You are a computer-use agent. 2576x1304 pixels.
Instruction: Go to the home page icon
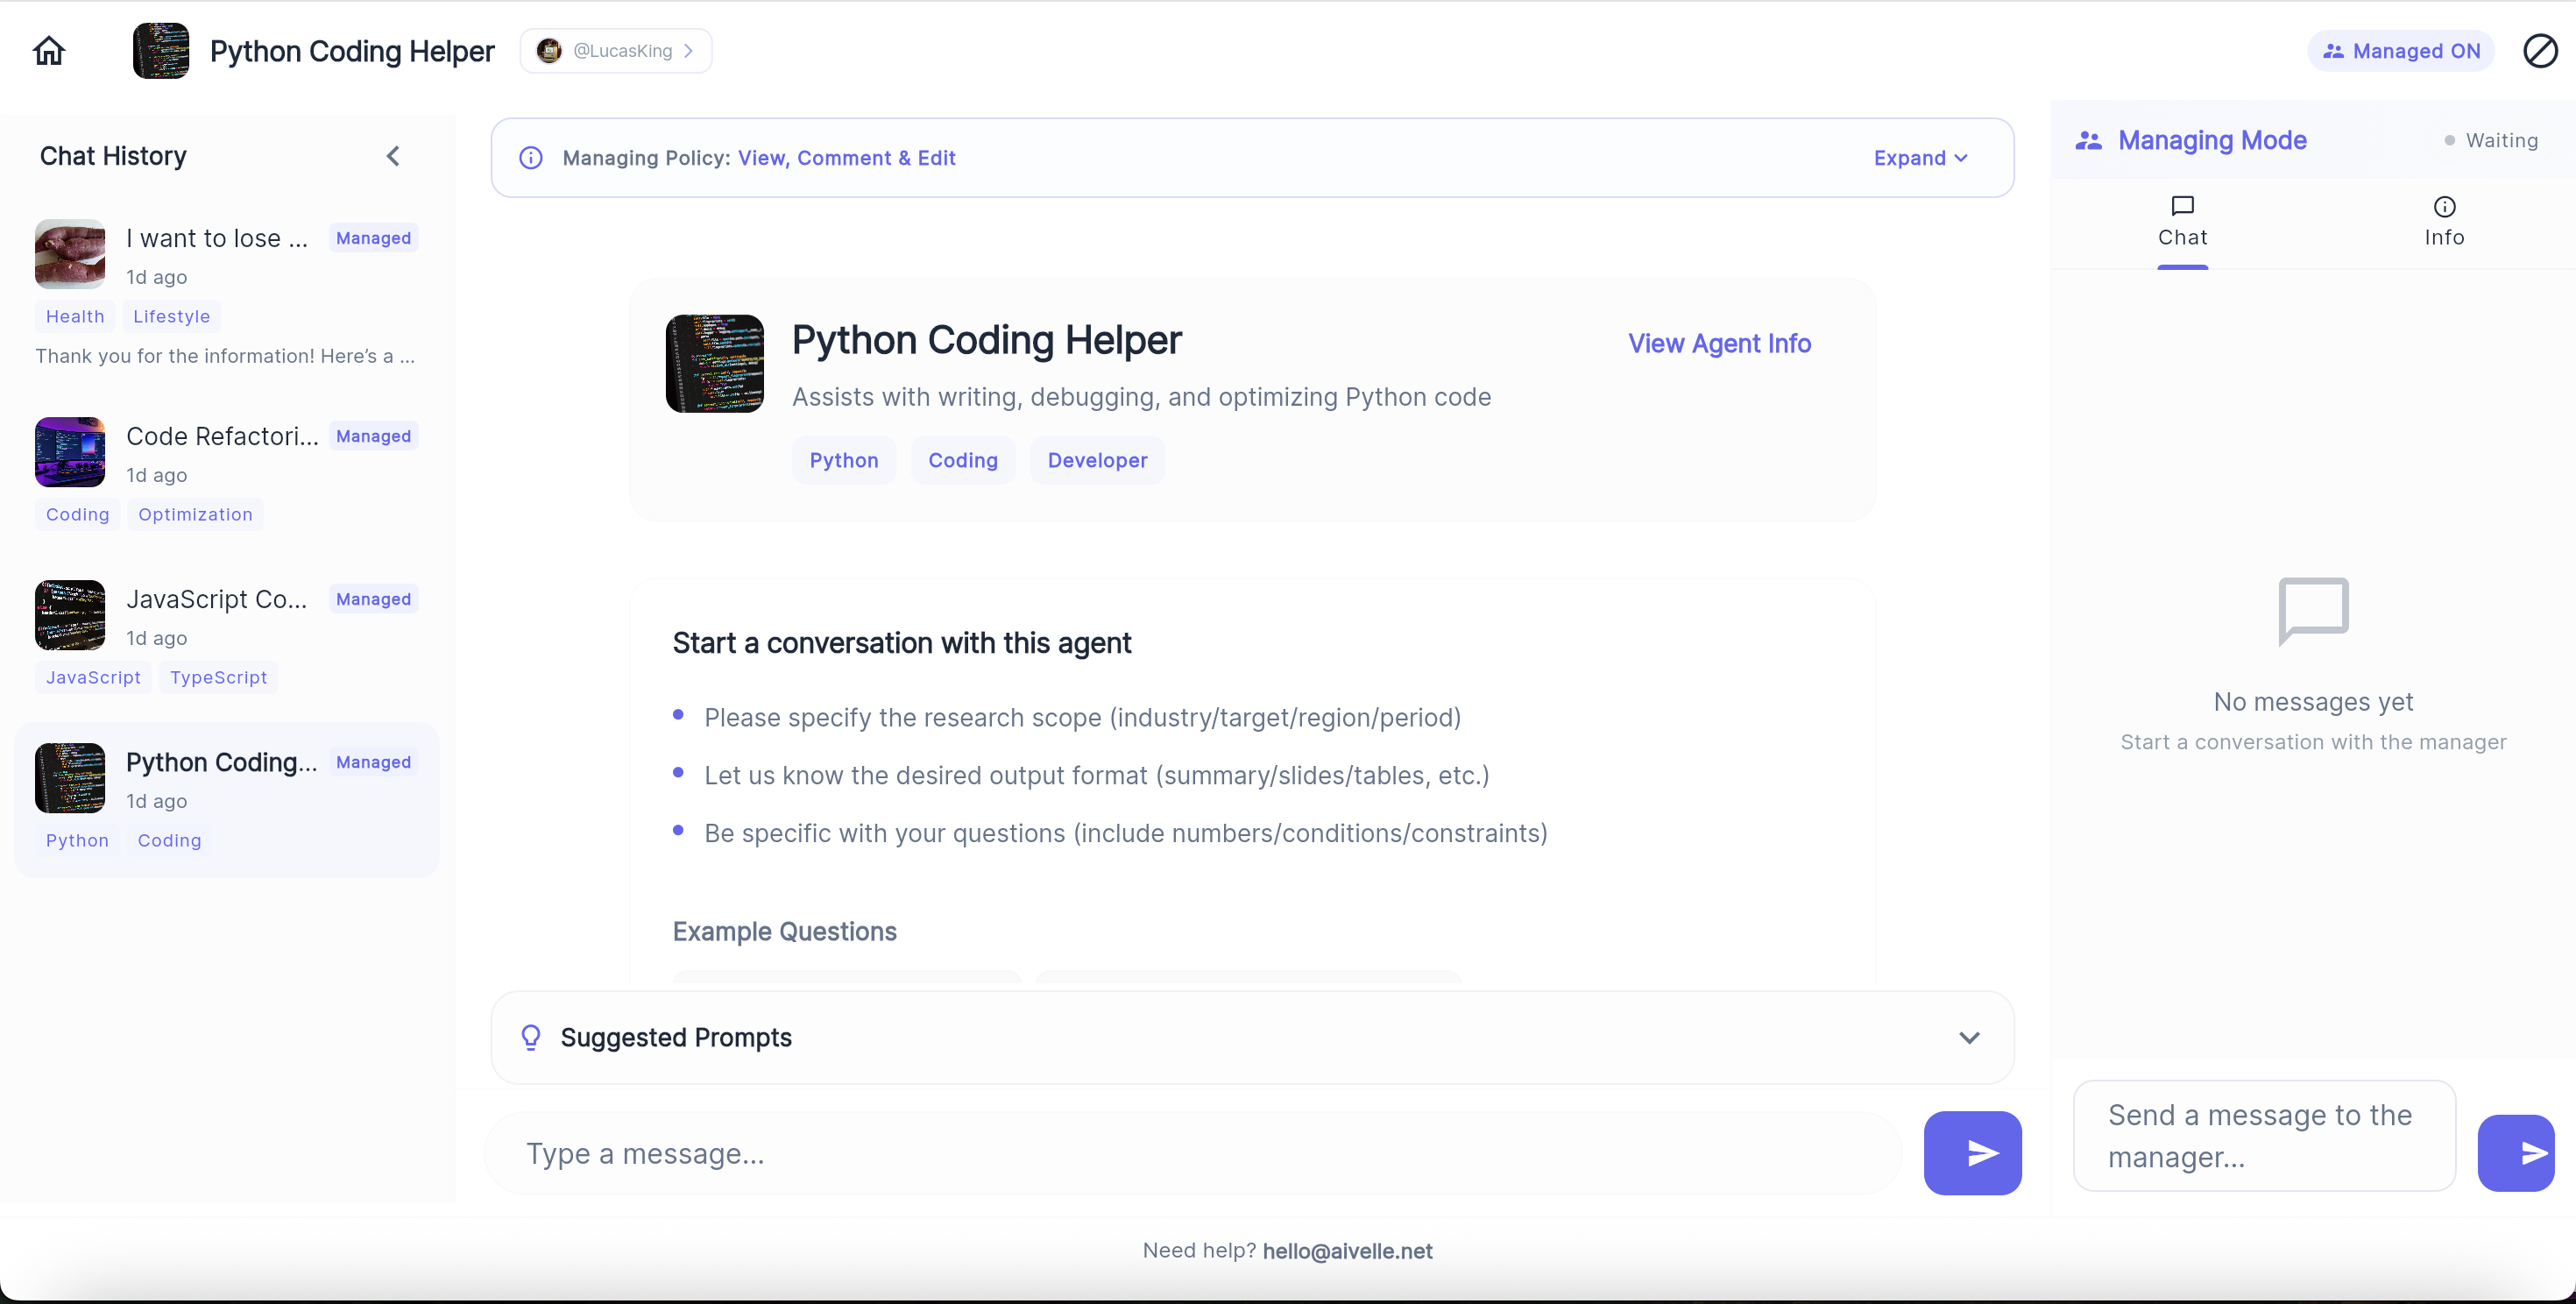tap(48, 51)
